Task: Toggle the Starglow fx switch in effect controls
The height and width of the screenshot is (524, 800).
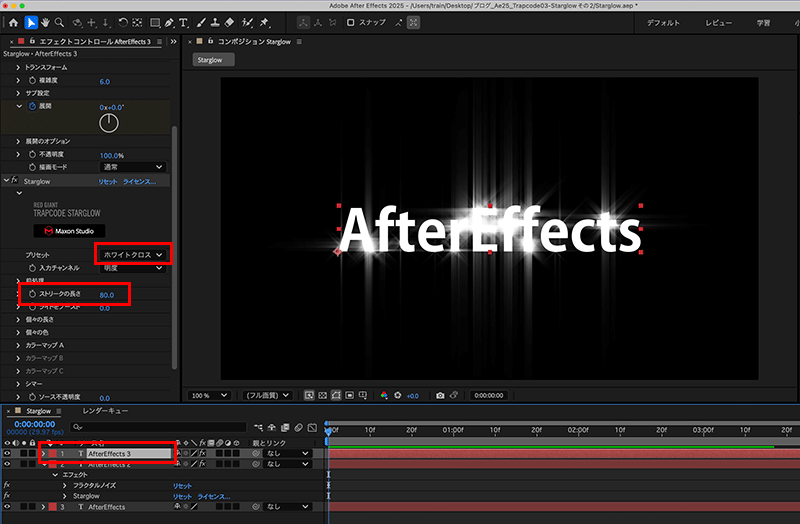Action: tap(14, 181)
